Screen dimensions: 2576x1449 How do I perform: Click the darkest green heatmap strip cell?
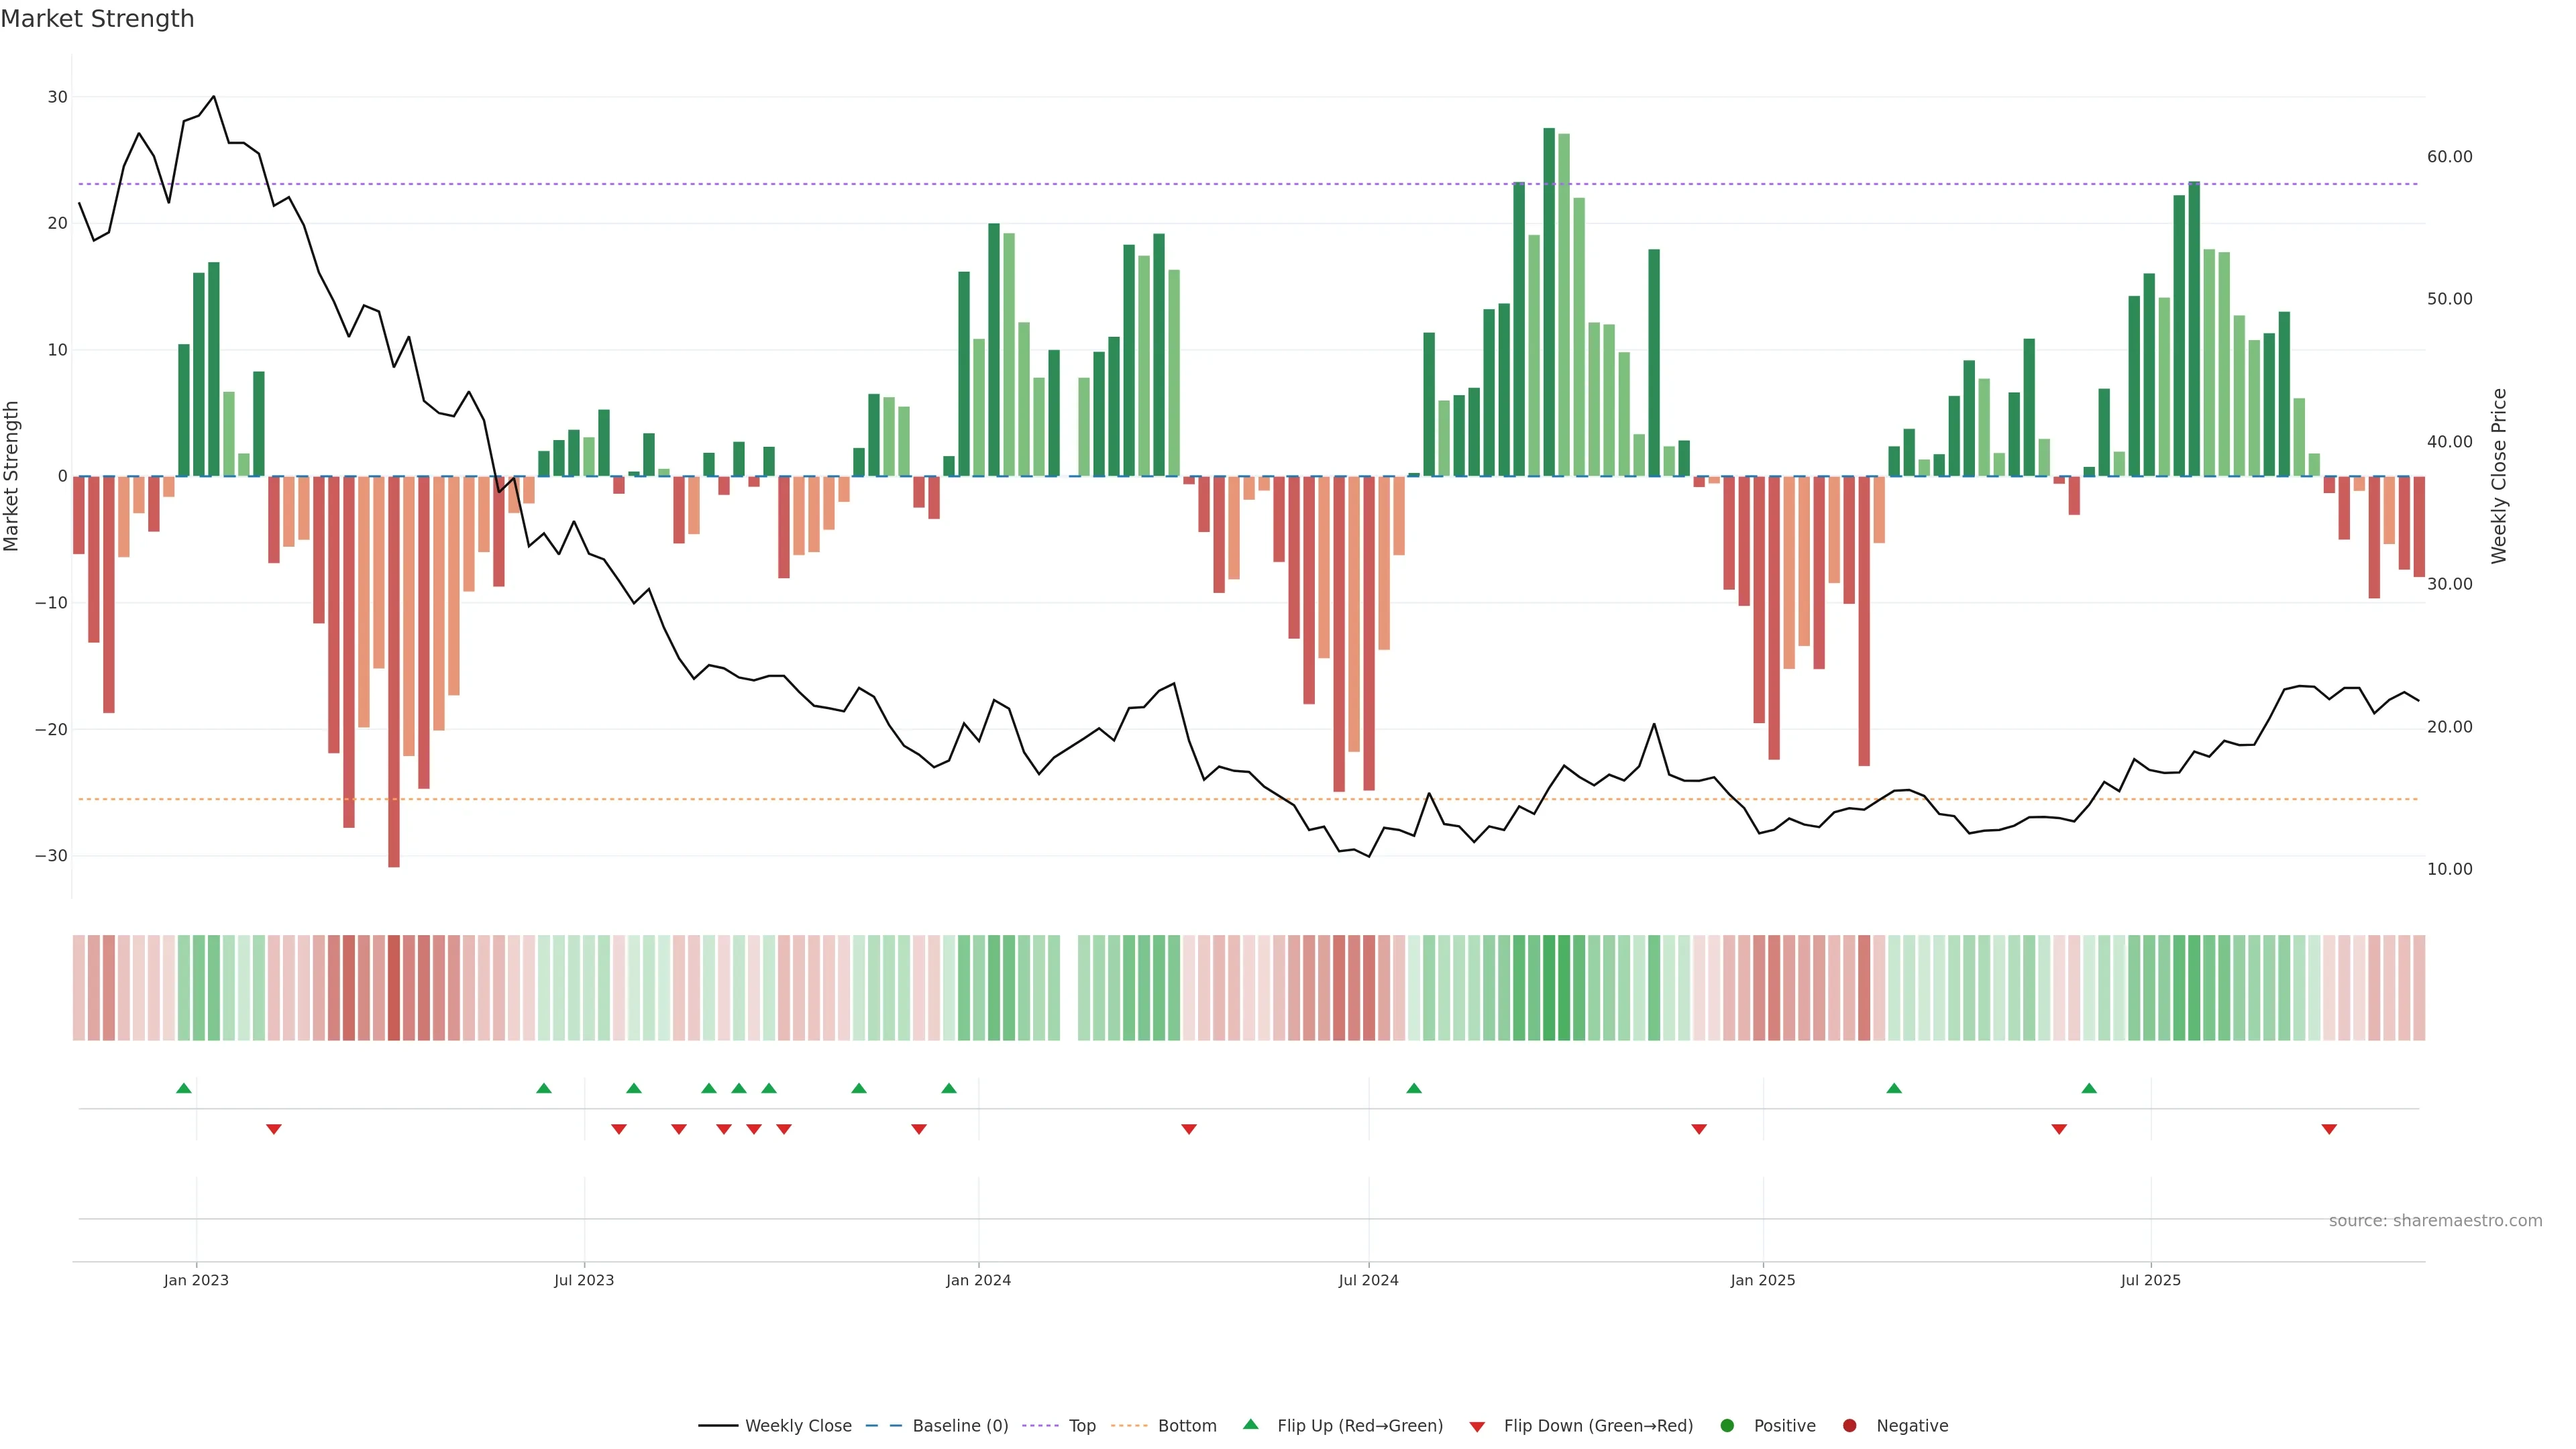tap(1549, 988)
